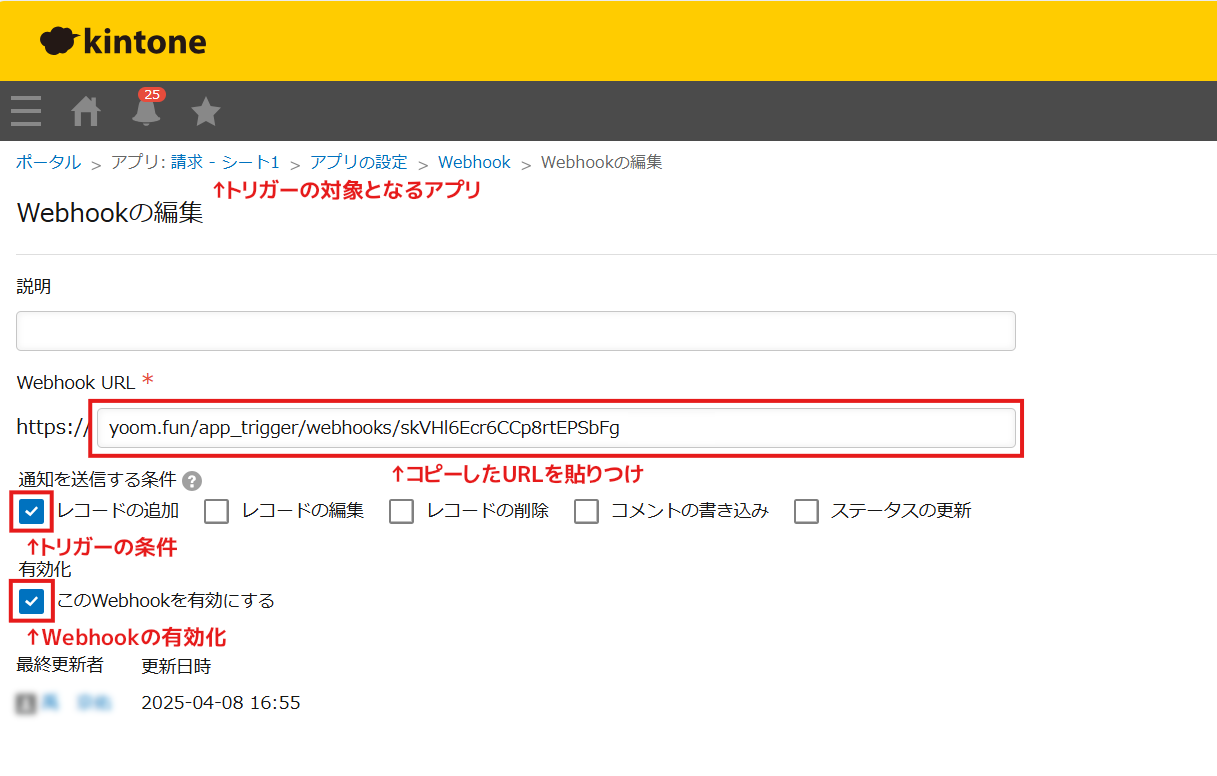Click the last updater's profile icon
Image resolution: width=1217 pixels, height=776 pixels.
pos(27,703)
